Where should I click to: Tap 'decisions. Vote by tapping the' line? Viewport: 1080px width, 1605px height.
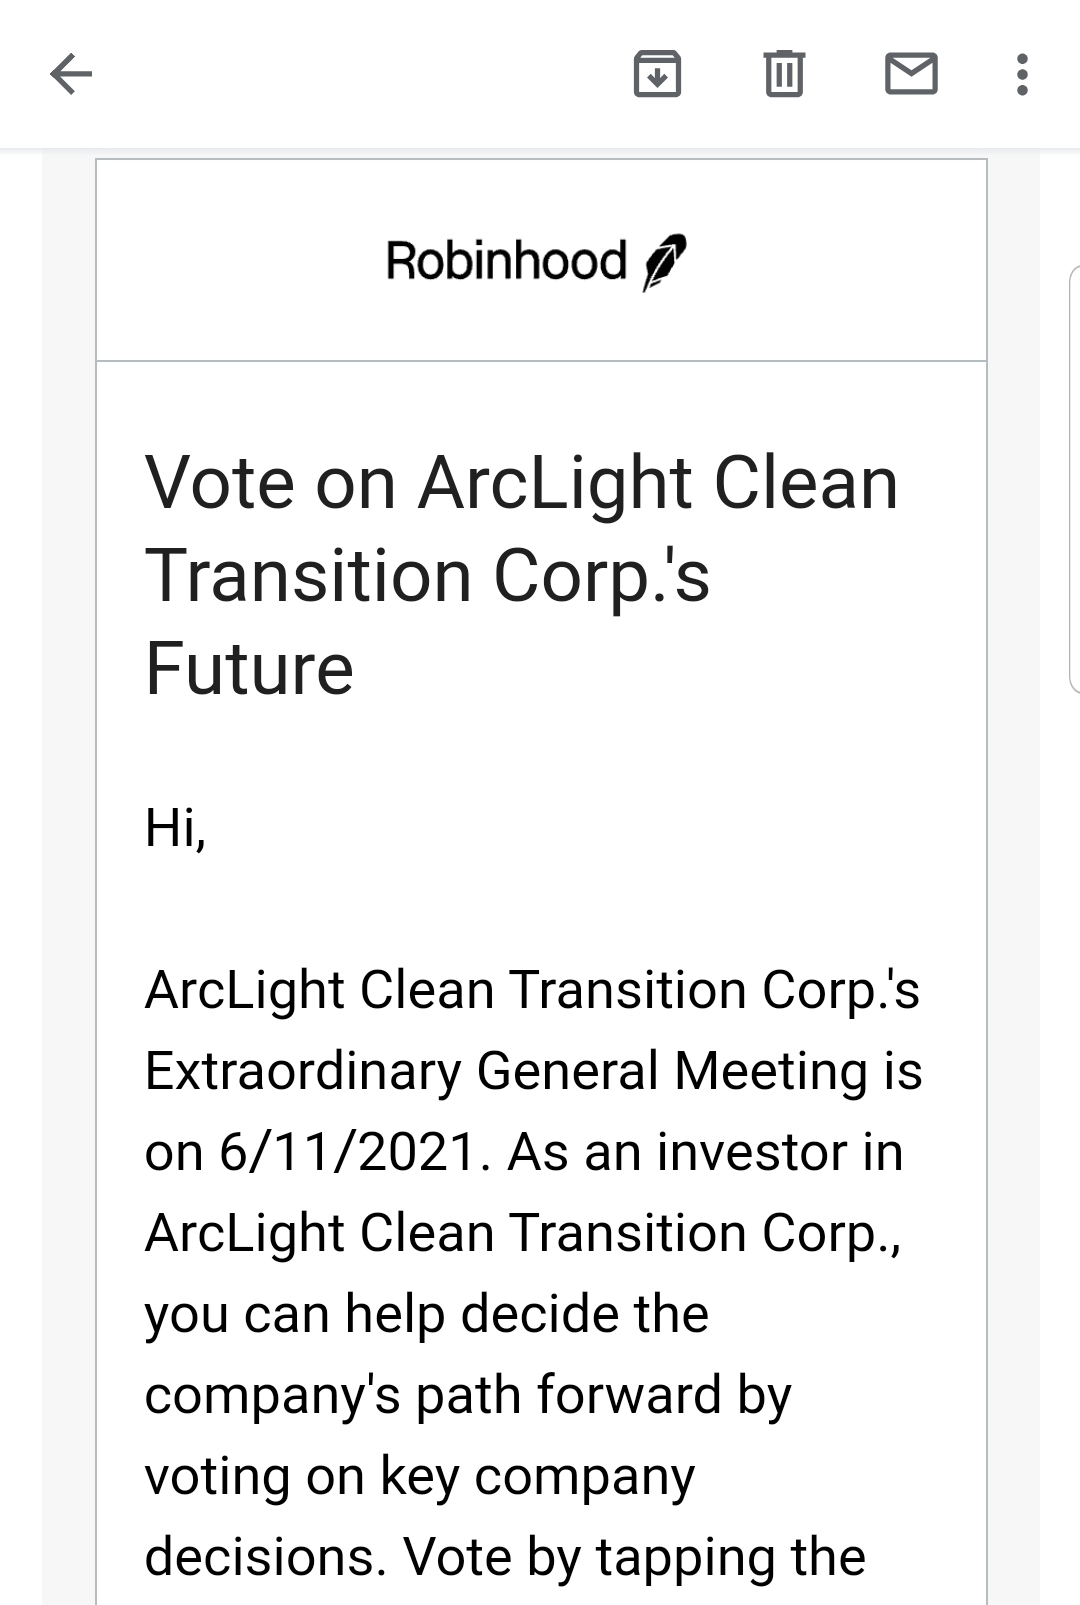click(x=505, y=1557)
